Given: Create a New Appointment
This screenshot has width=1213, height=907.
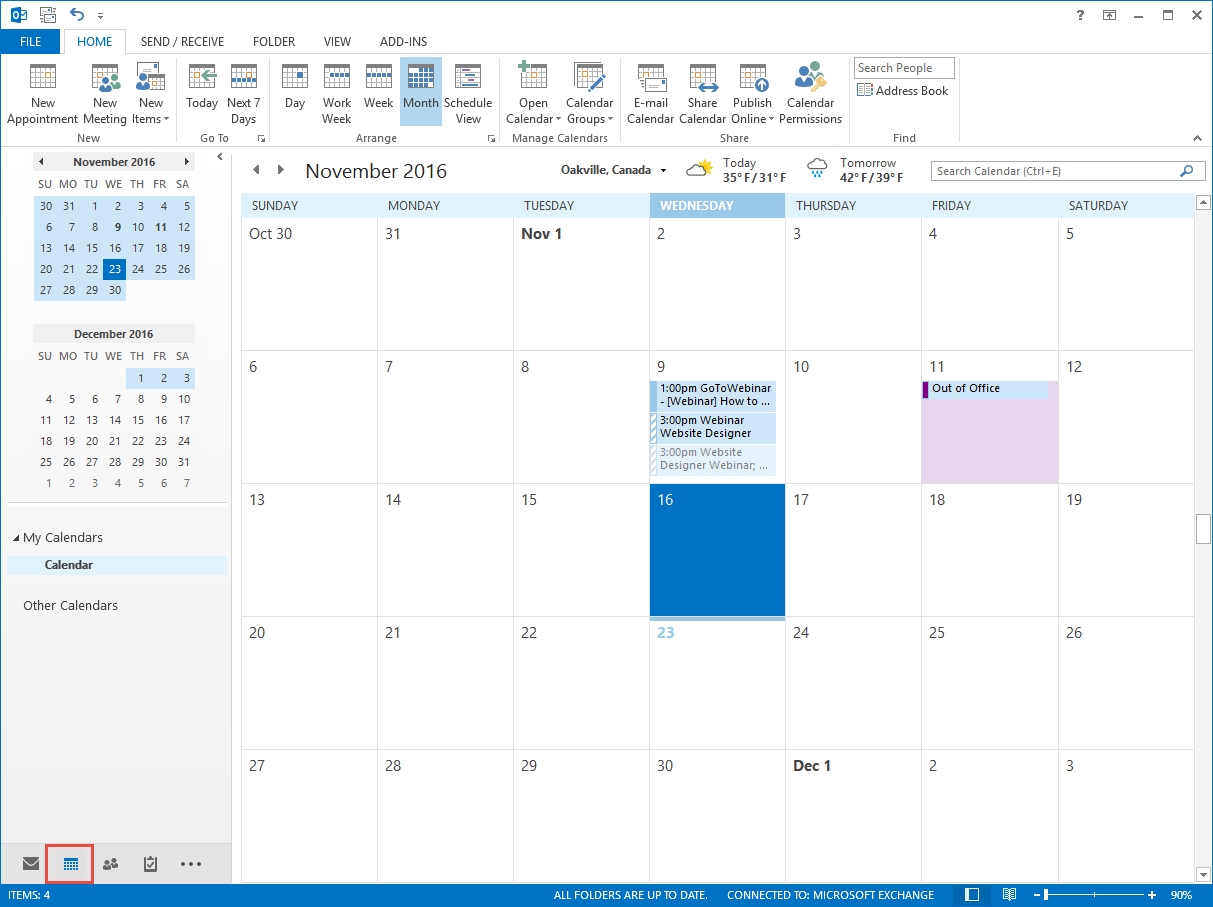Looking at the screenshot, I should (x=42, y=93).
